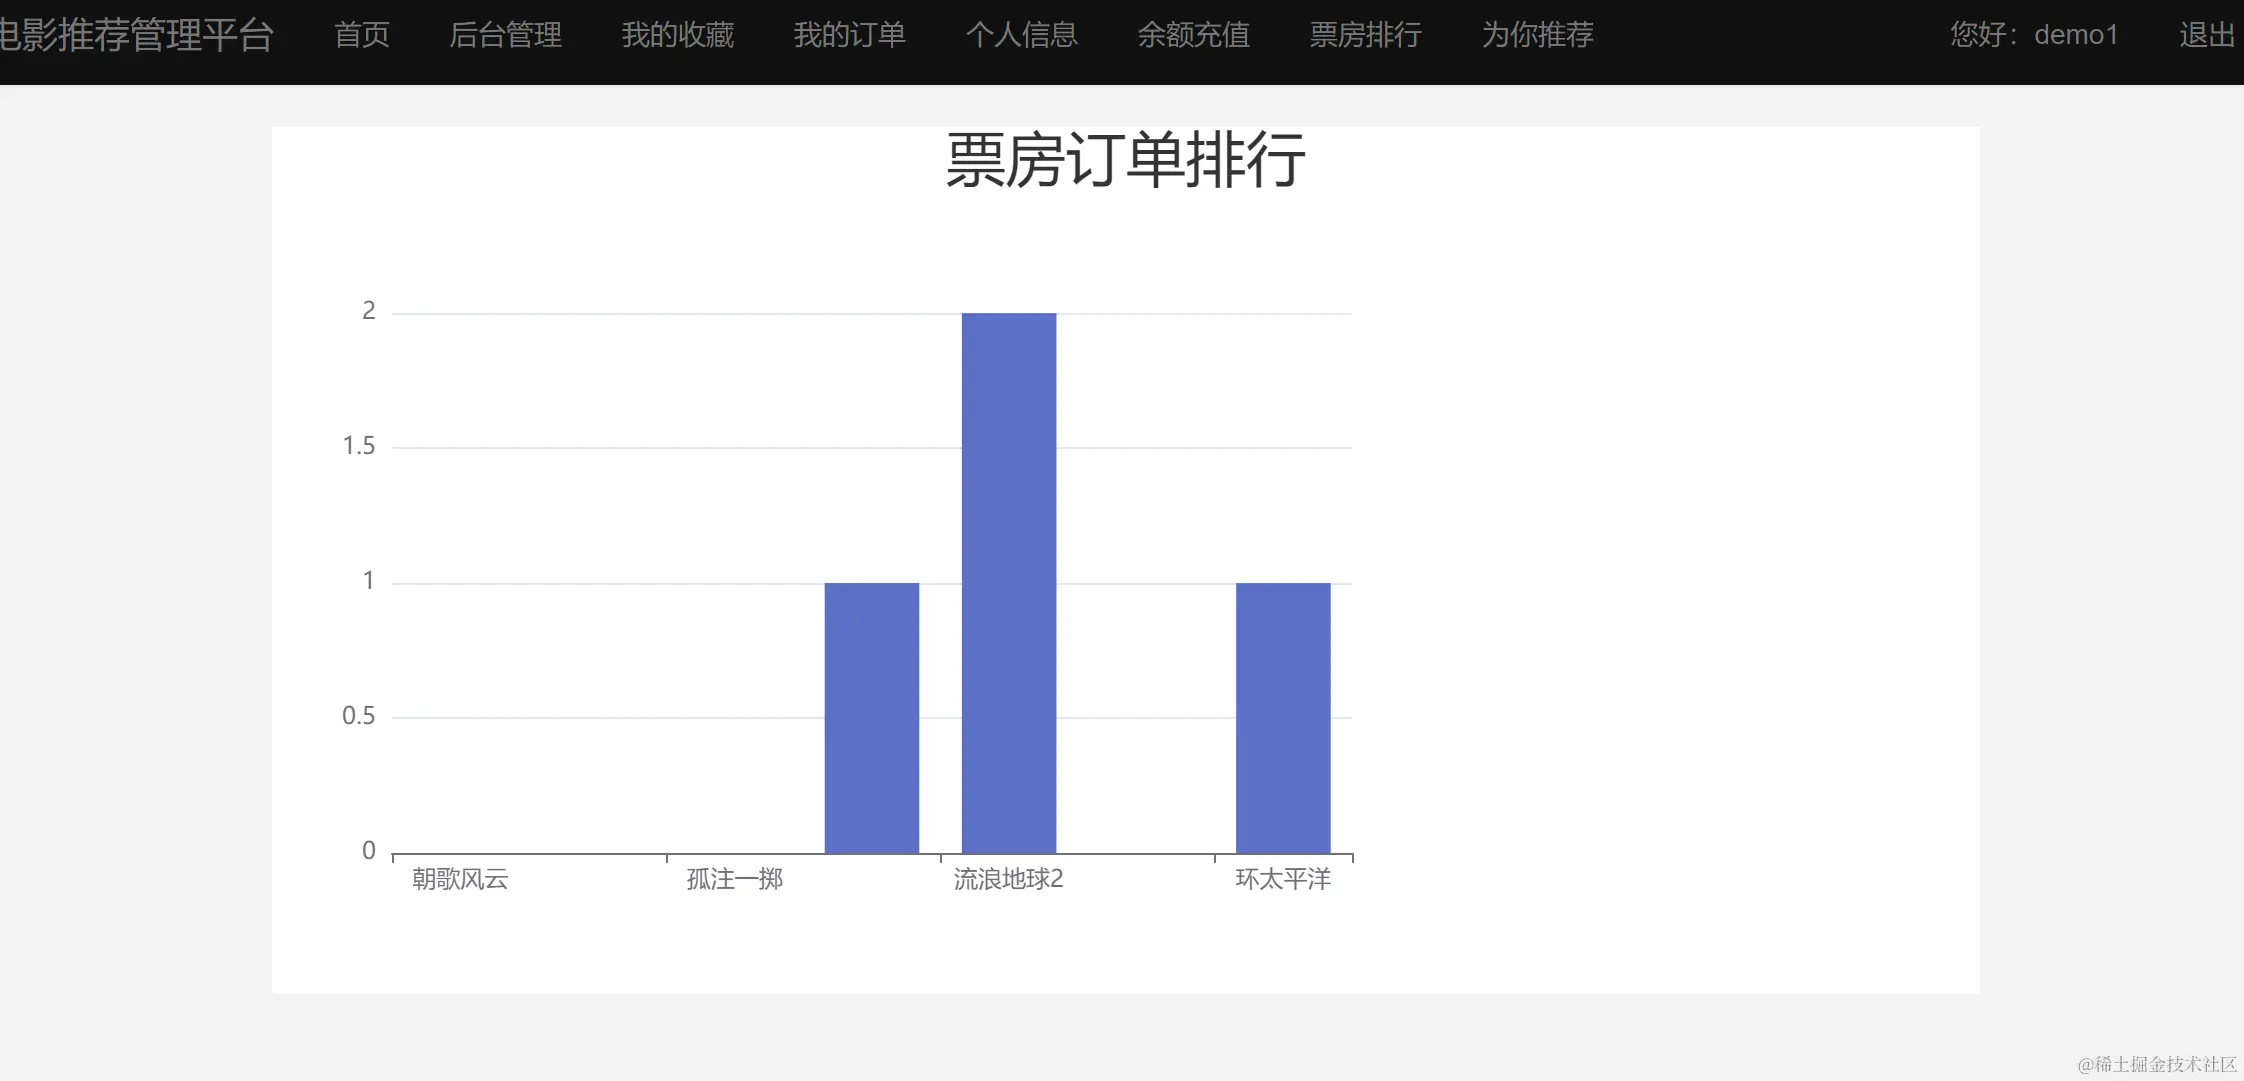Viewport: 2244px width, 1081px height.
Task: Click the tallest bar for 流浪地球2
Action: [1008, 583]
